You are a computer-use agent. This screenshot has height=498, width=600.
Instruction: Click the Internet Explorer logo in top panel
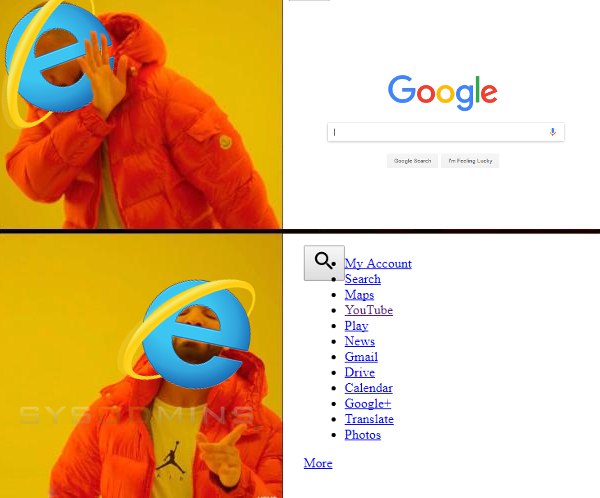tap(57, 63)
